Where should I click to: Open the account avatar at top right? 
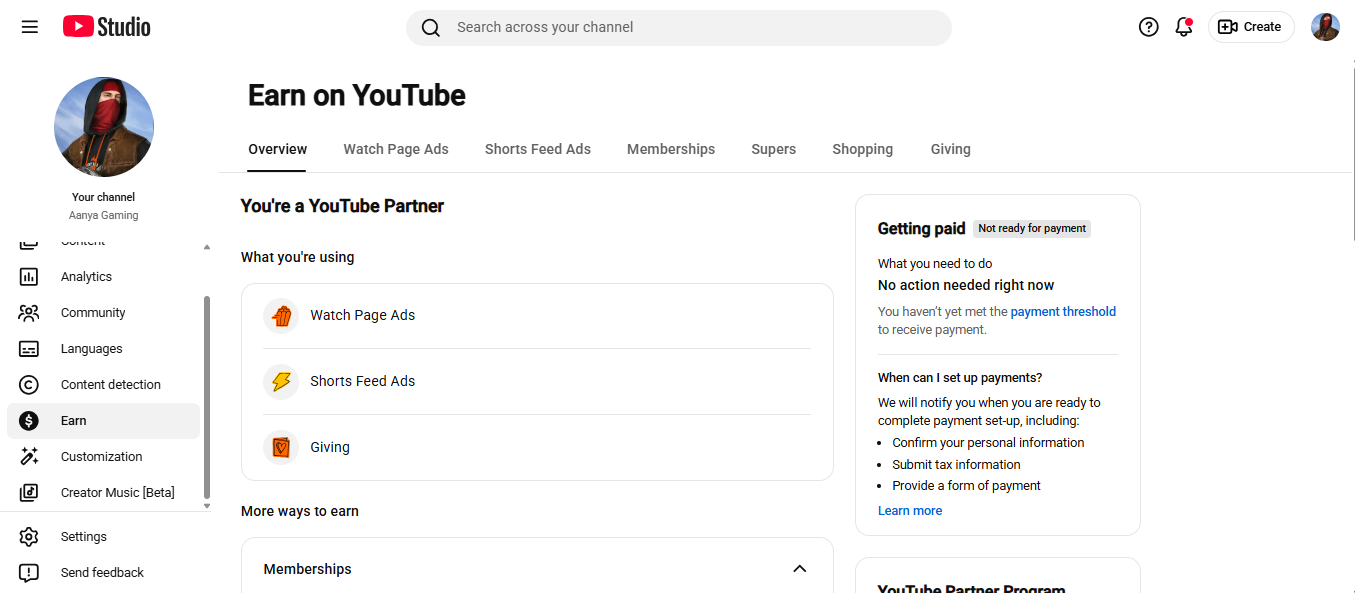tap(1325, 27)
